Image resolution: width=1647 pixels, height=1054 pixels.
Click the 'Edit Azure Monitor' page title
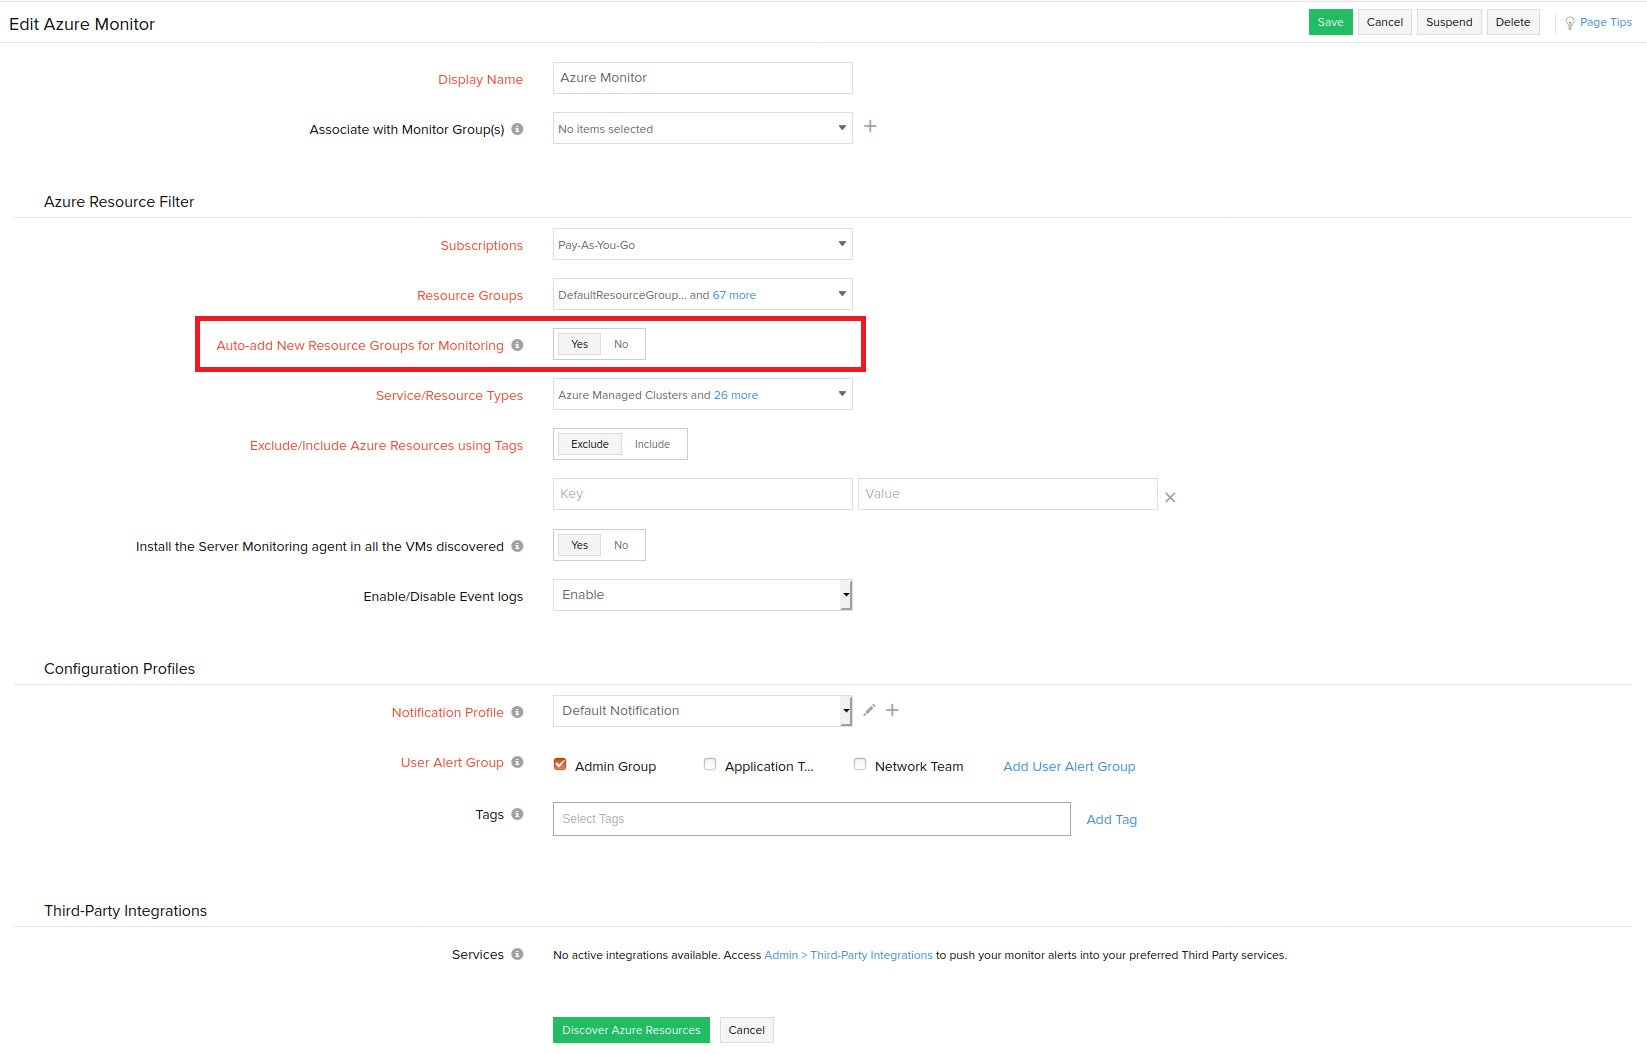[x=82, y=24]
